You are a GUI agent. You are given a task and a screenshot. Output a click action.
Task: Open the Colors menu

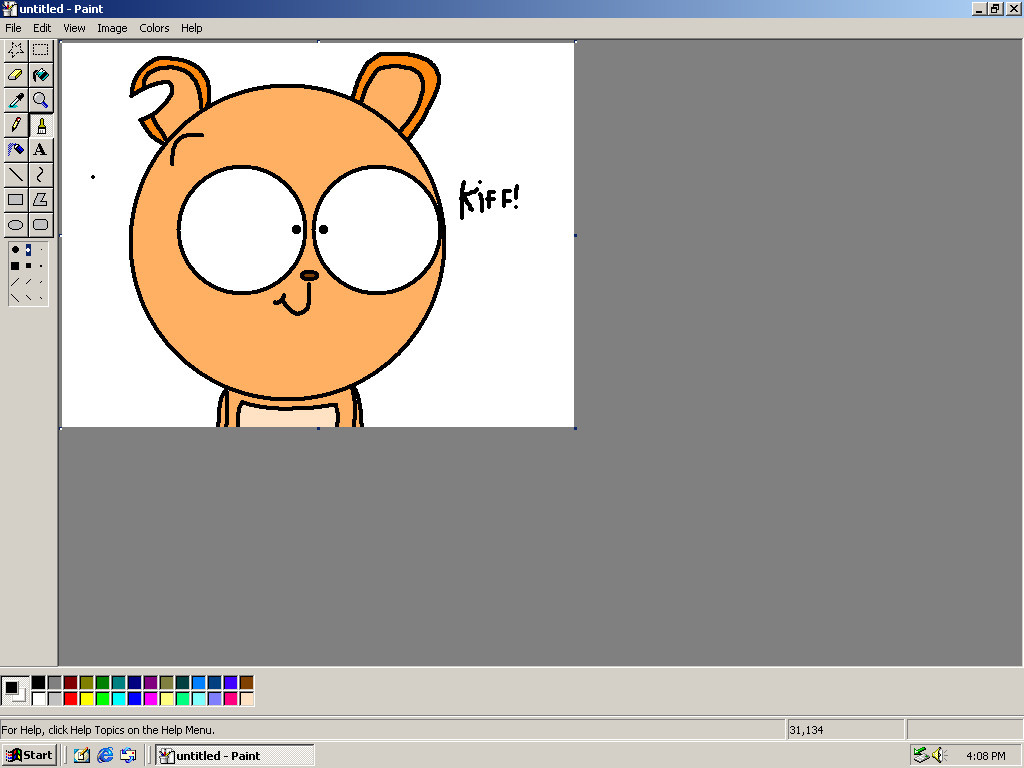154,28
